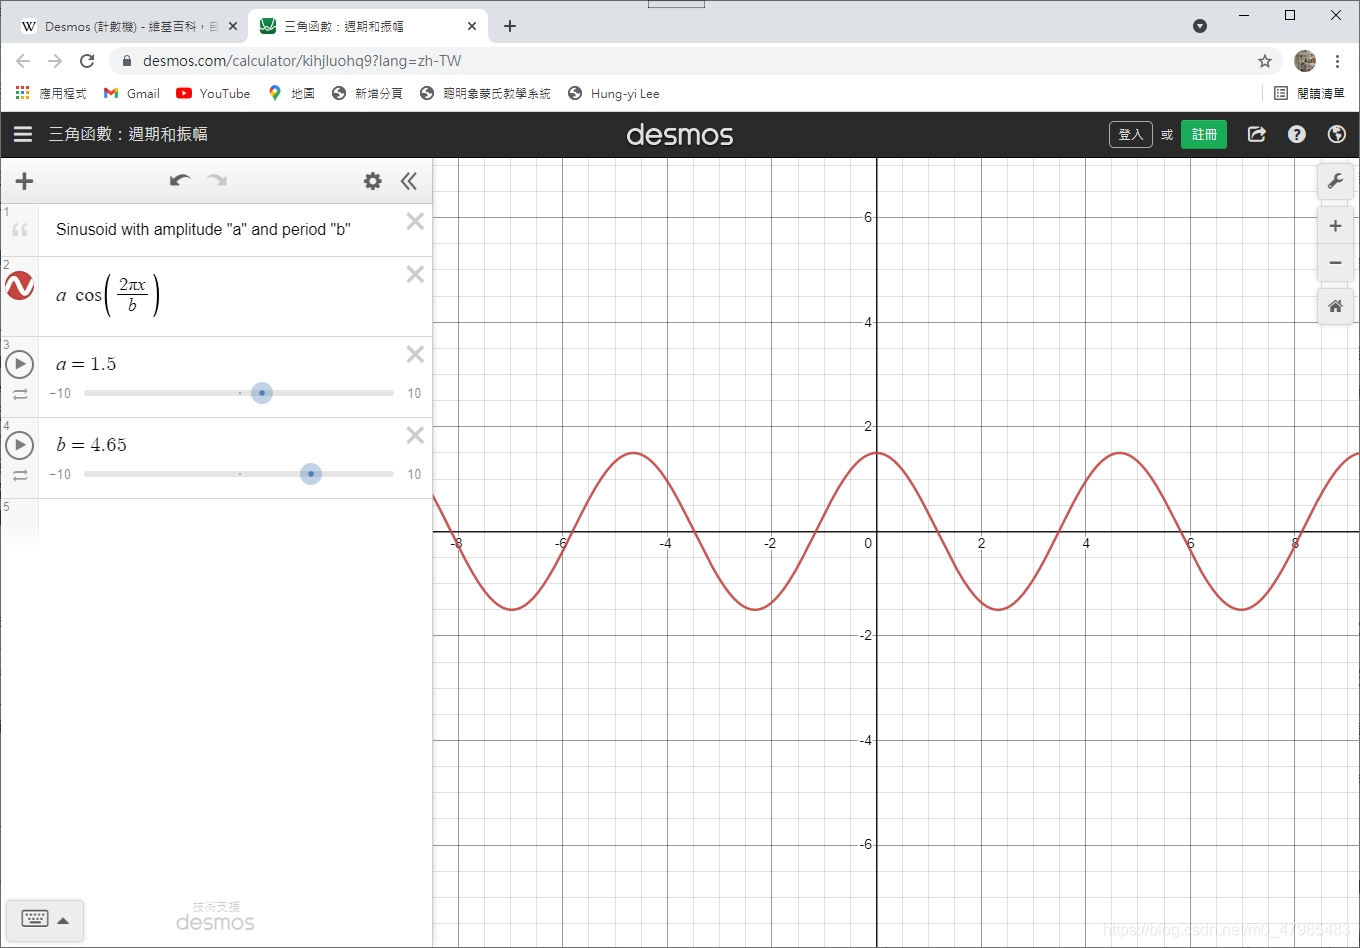Open graph settings with the wrench icon
Screen dimensions: 1360x948
click(x=1335, y=181)
